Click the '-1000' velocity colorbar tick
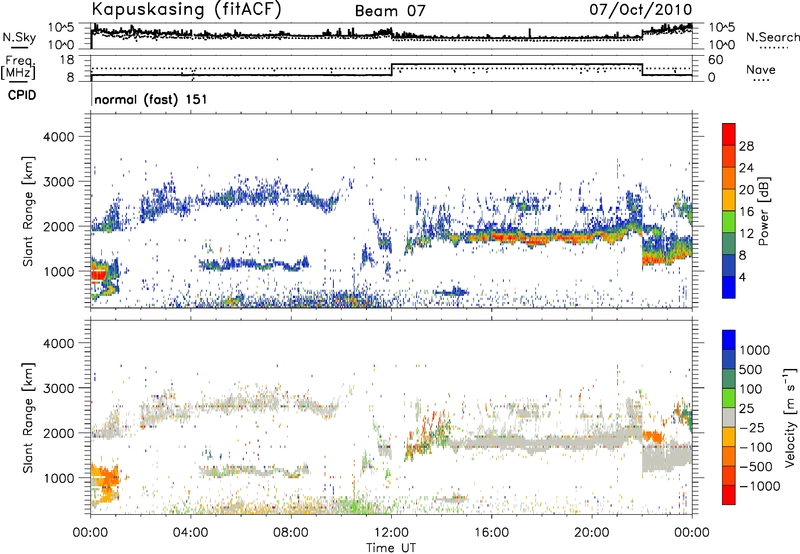 (x=759, y=486)
